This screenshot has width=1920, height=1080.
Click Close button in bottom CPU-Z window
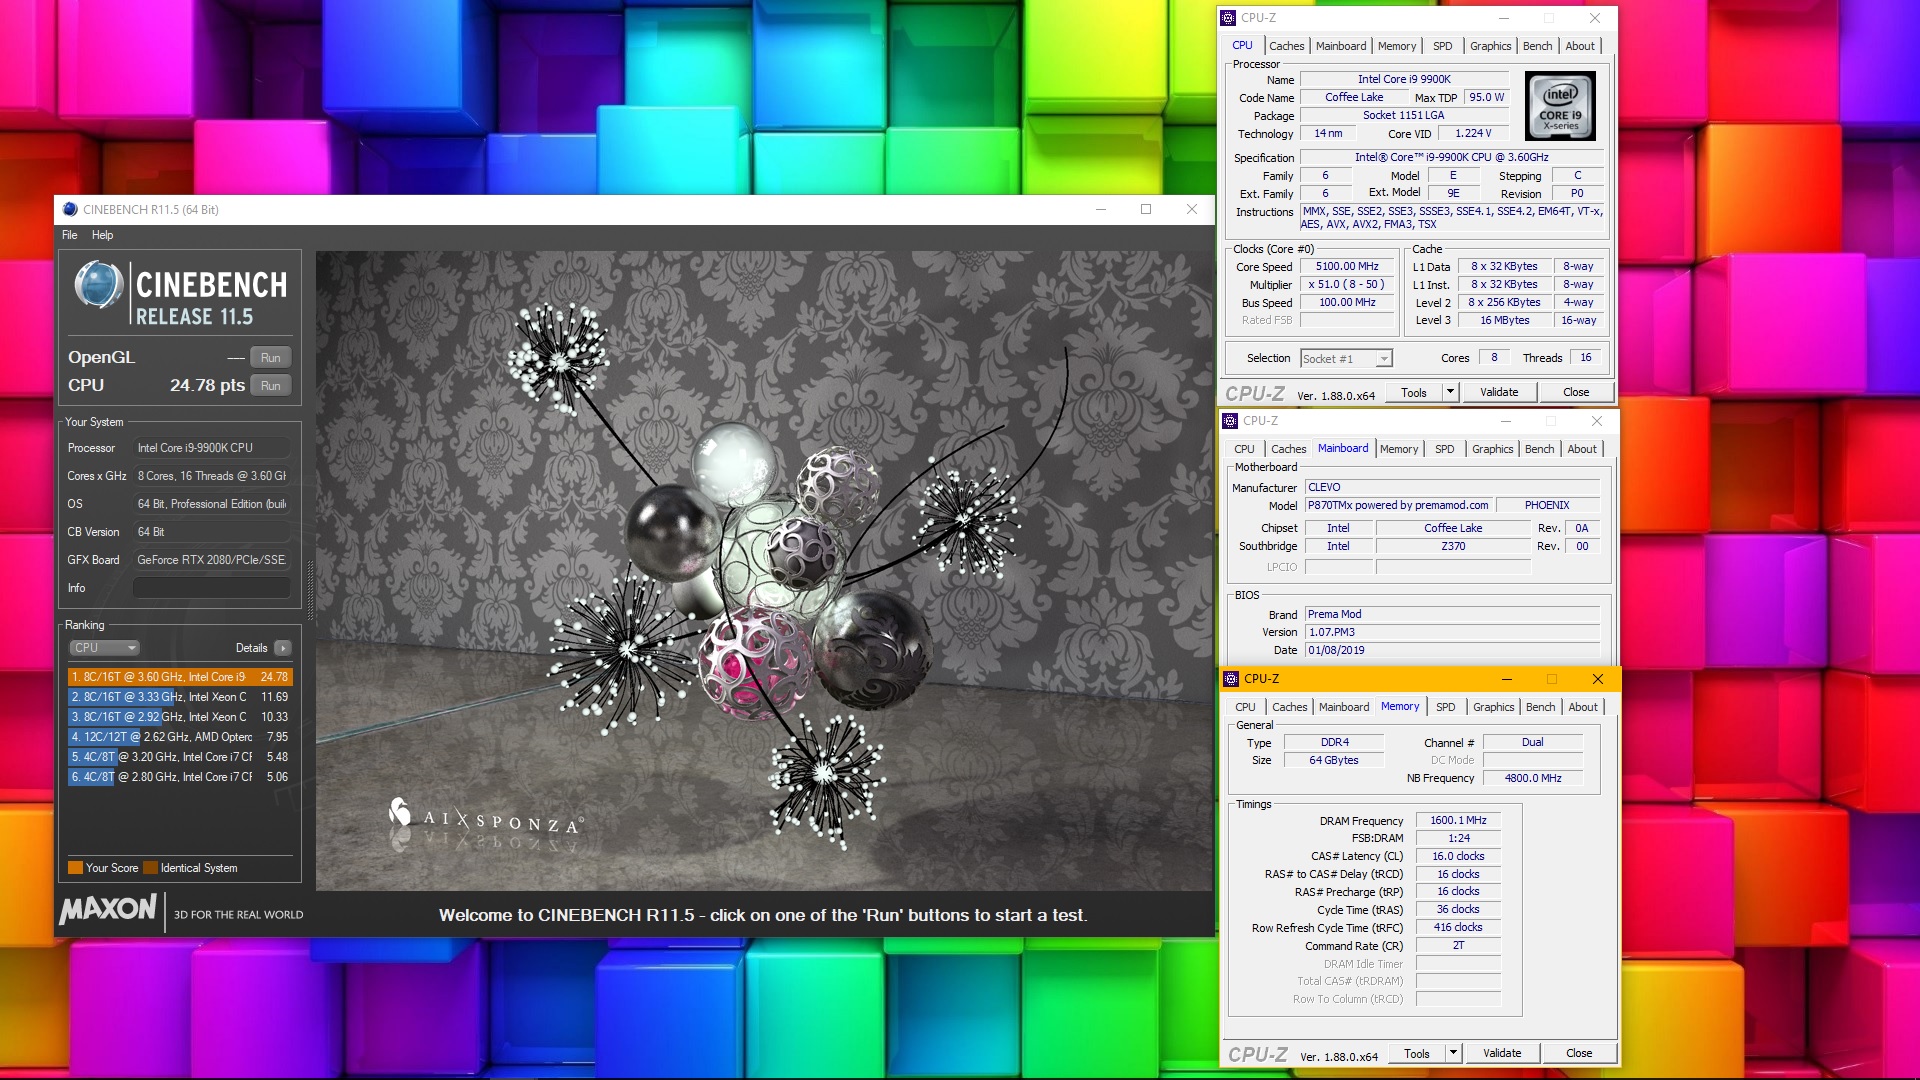coord(1579,1053)
